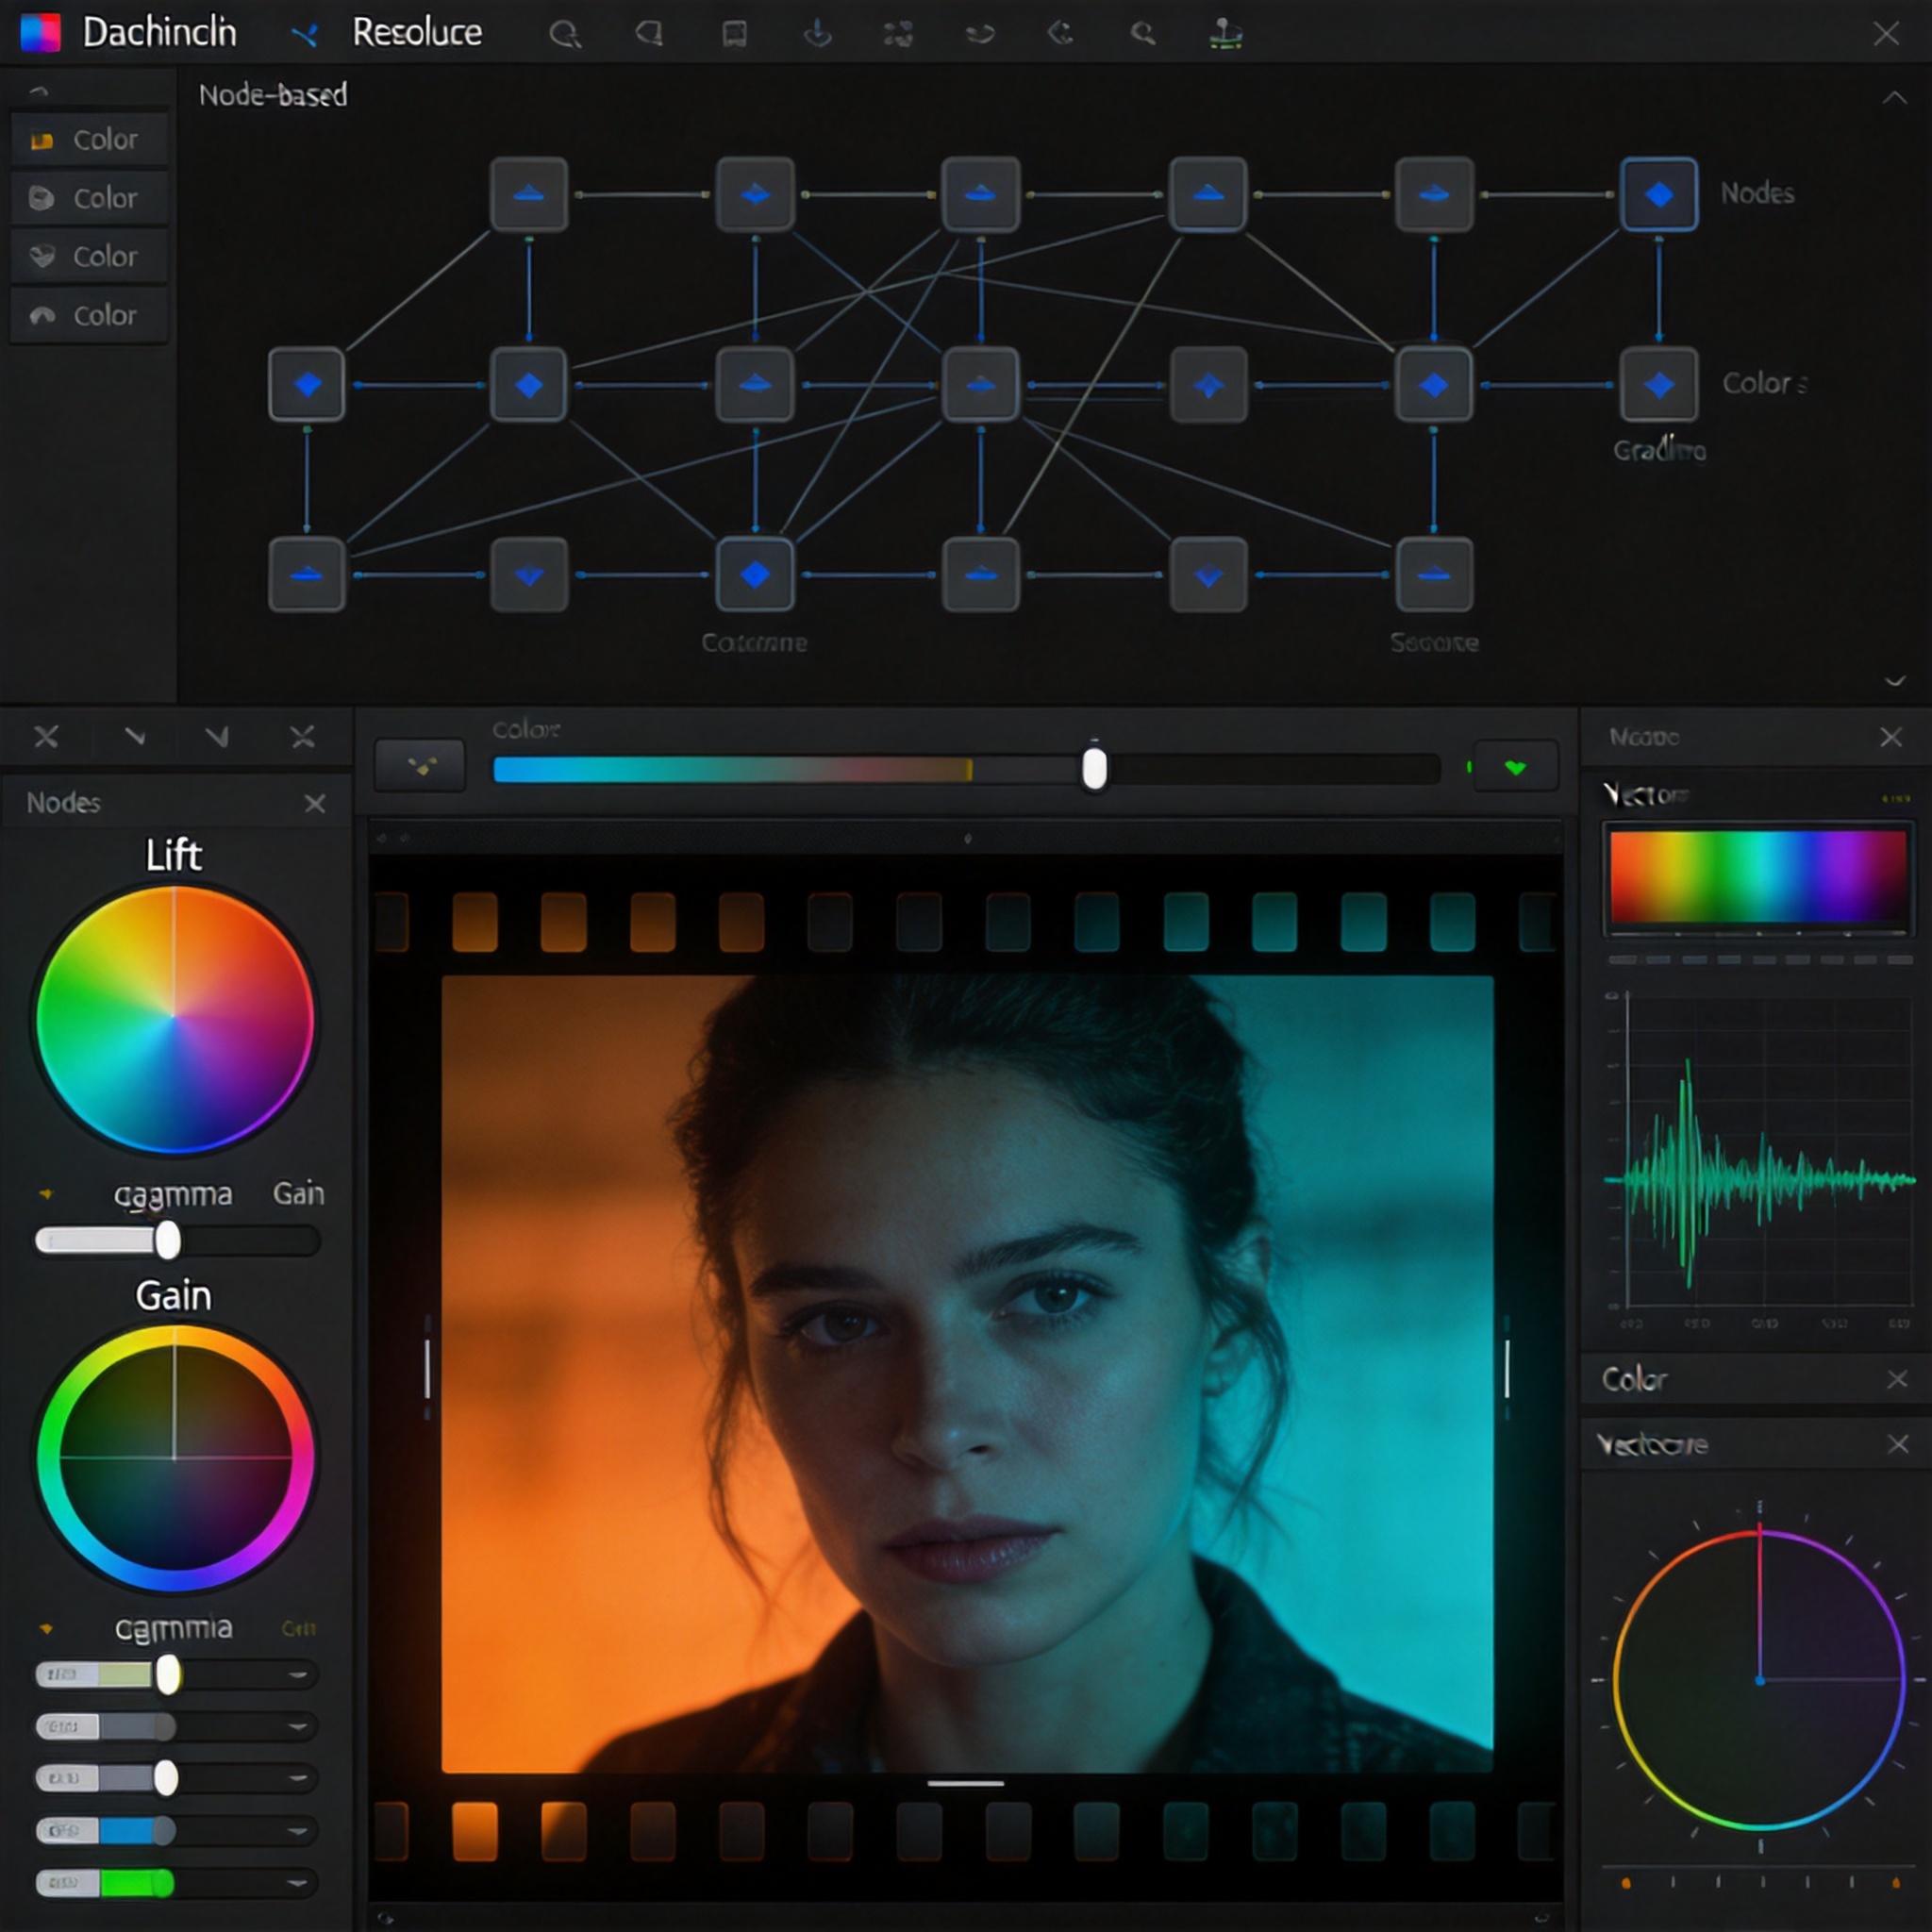Screen dimensions: 1932x1932
Task: Click the download arrow icon in top toolbar
Action: click(x=817, y=33)
